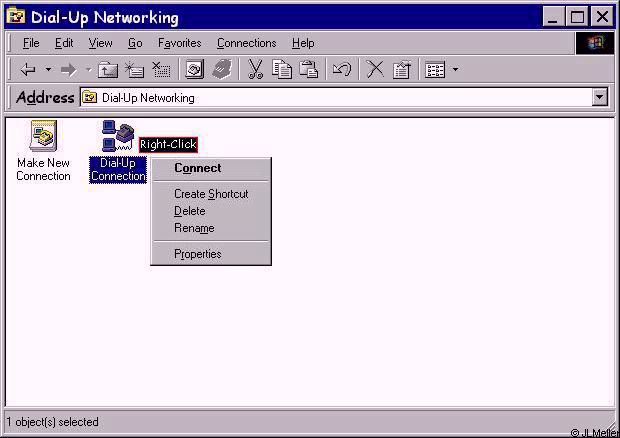This screenshot has height=438, width=620.
Task: Choose Connect from the context menu
Action: (211, 168)
